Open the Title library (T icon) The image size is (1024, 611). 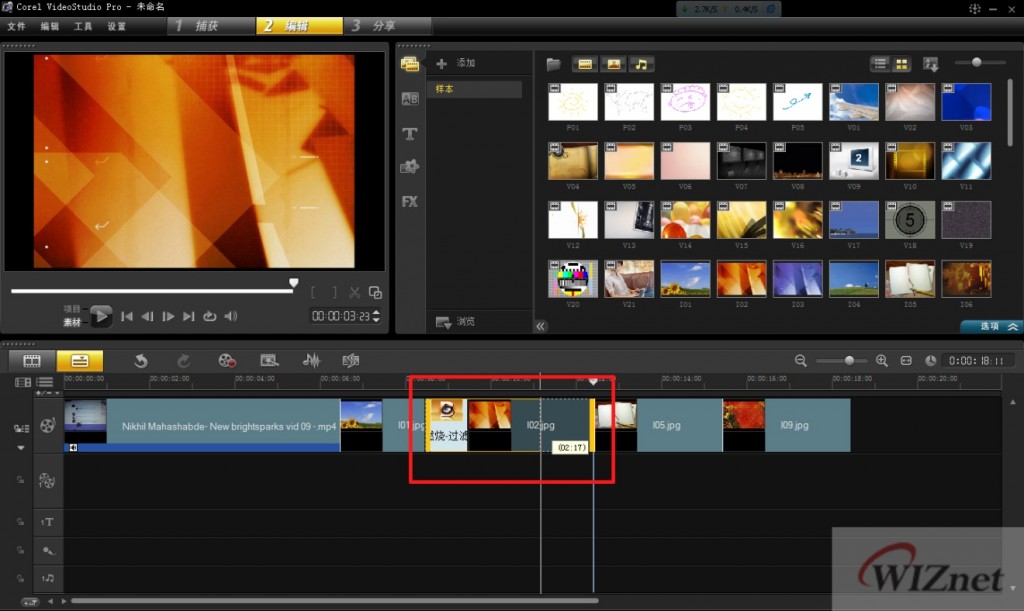pyautogui.click(x=409, y=134)
